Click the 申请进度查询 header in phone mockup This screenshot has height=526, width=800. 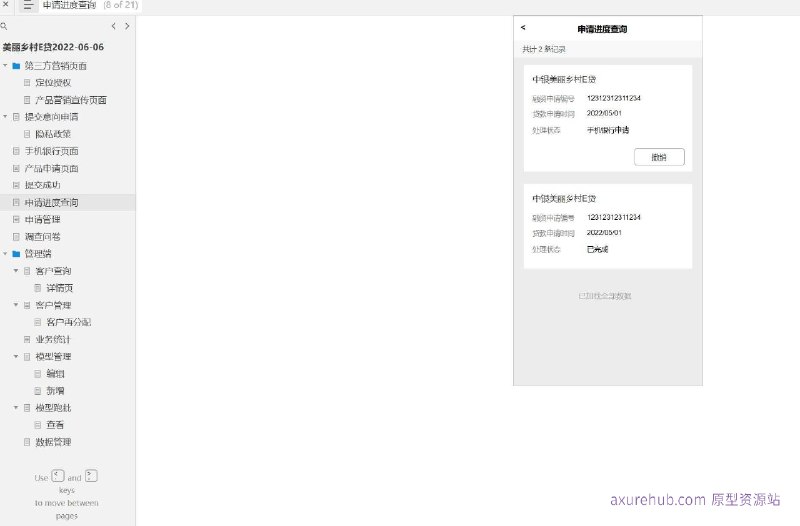point(602,29)
